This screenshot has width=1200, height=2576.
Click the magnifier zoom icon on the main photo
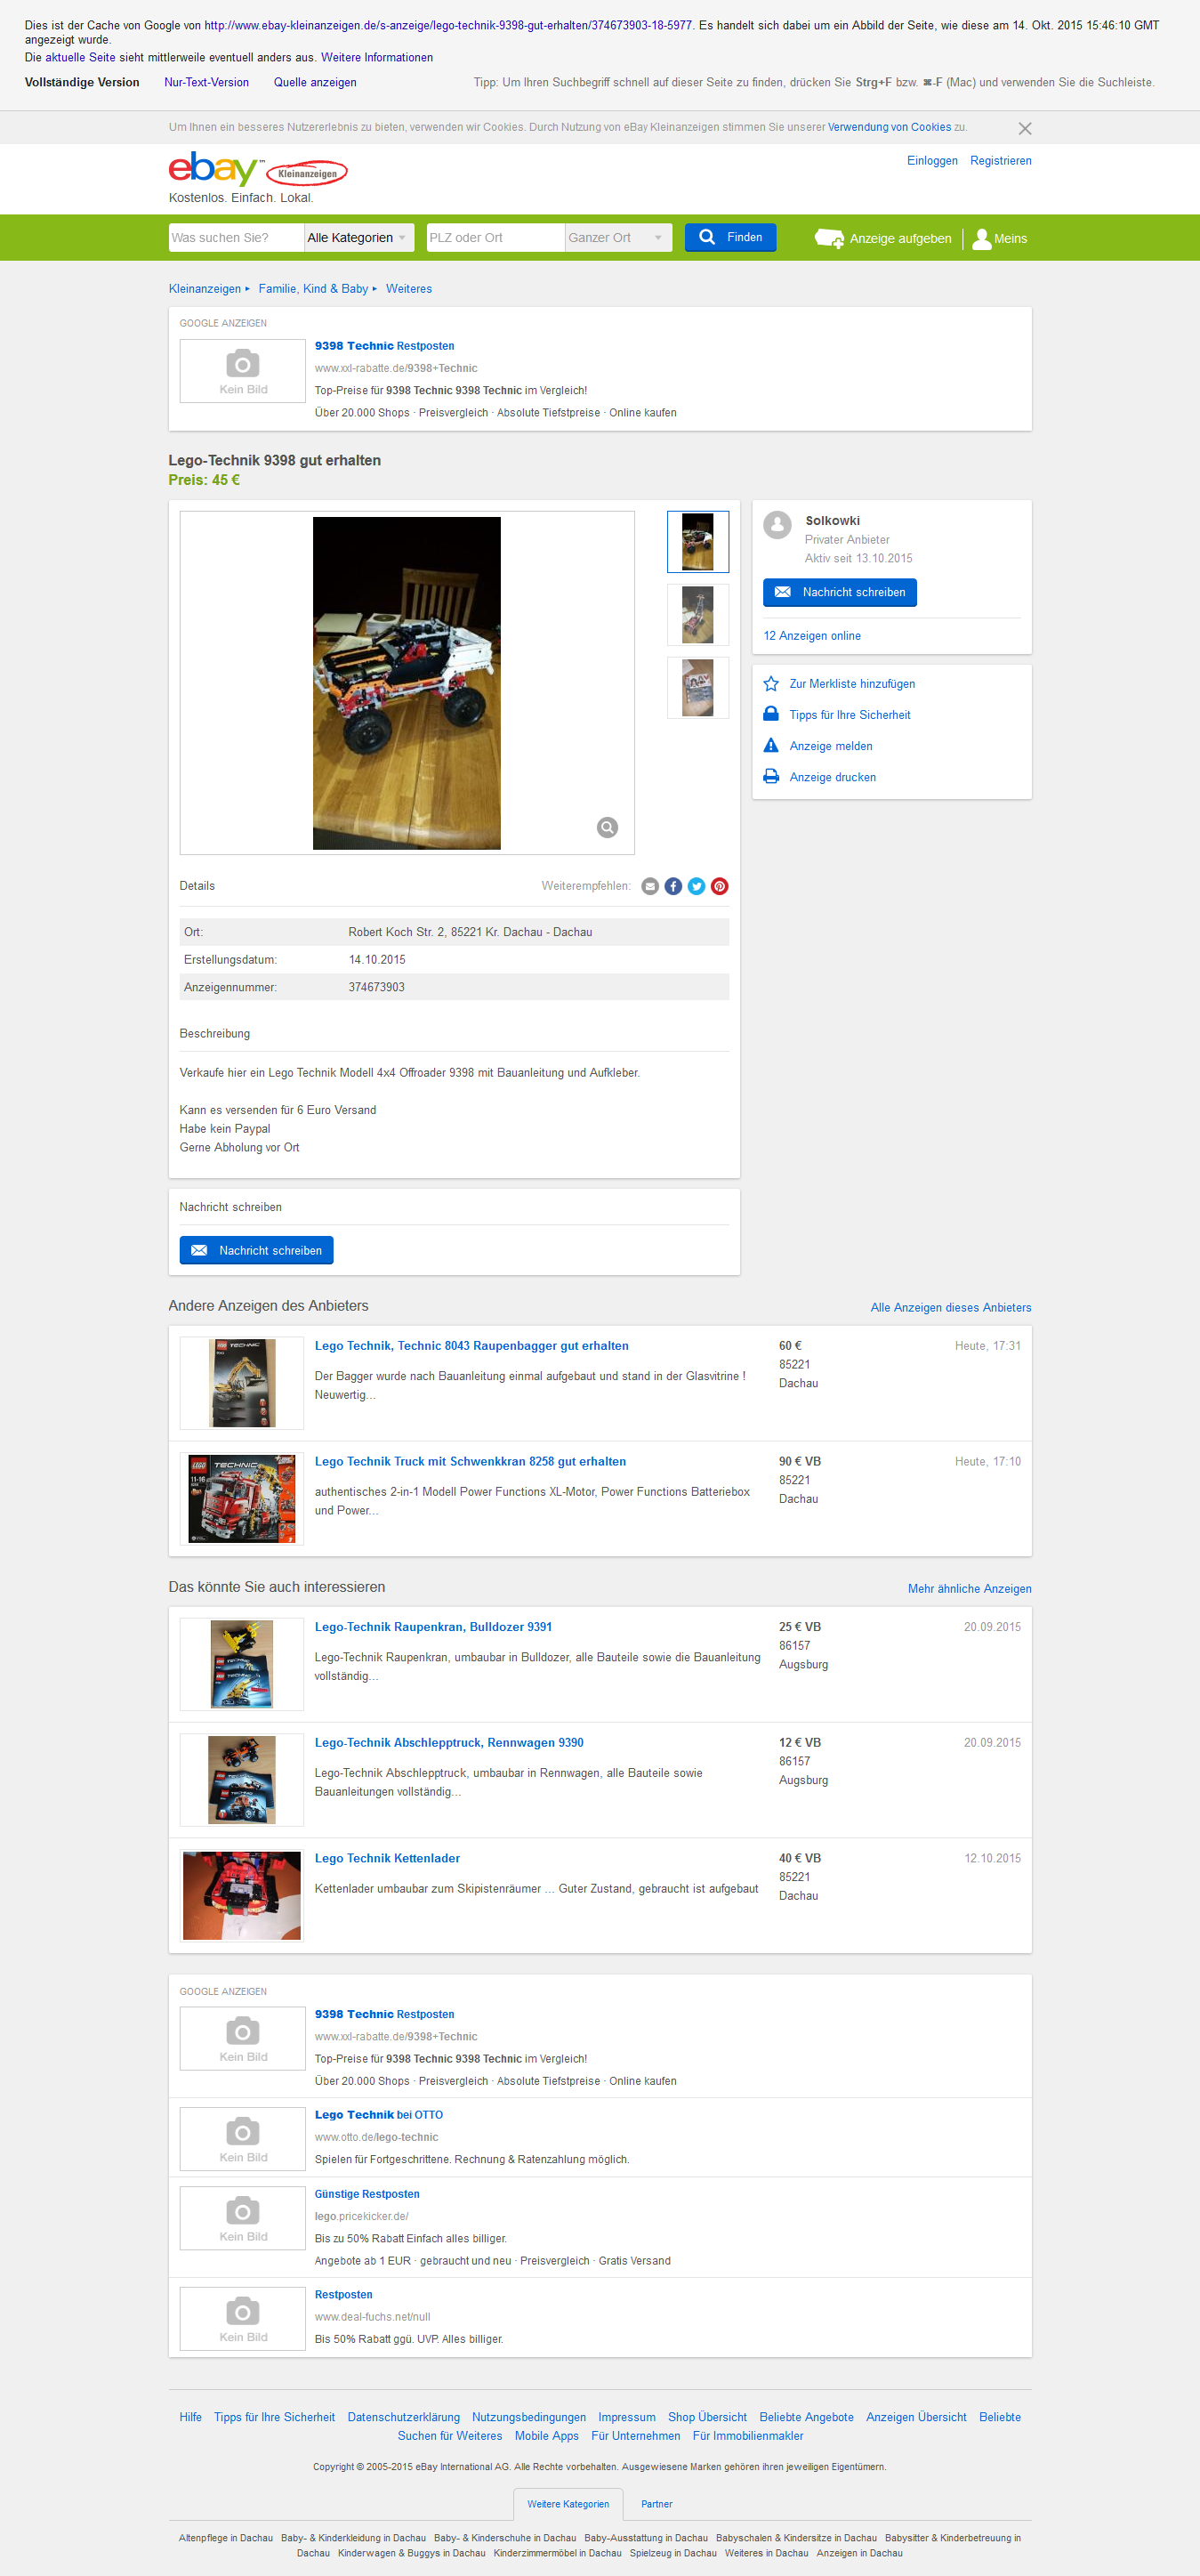607,827
